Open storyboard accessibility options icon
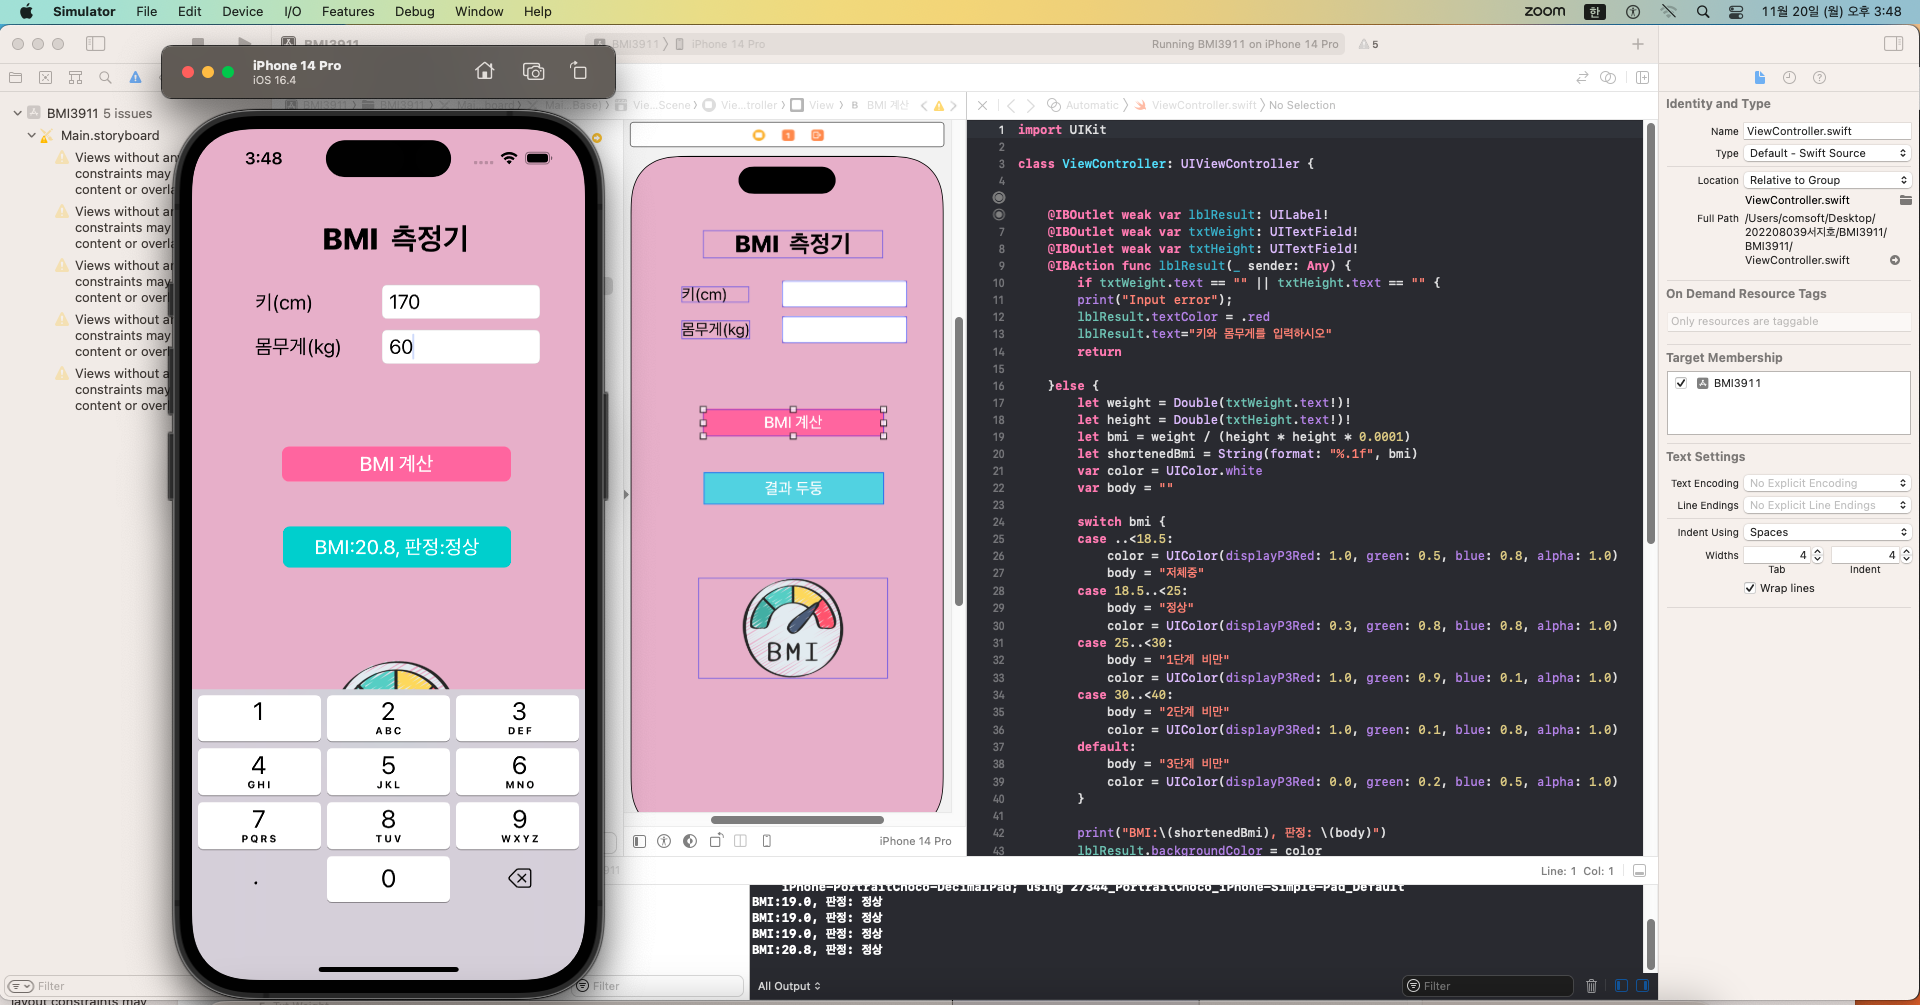 coord(664,841)
